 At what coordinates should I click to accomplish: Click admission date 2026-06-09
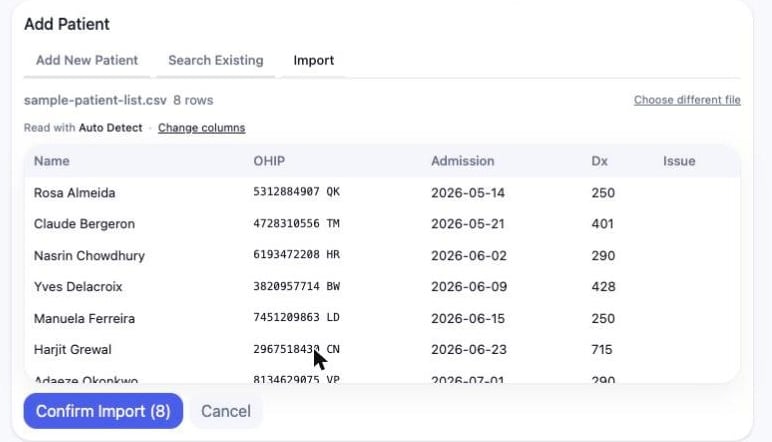click(469, 286)
